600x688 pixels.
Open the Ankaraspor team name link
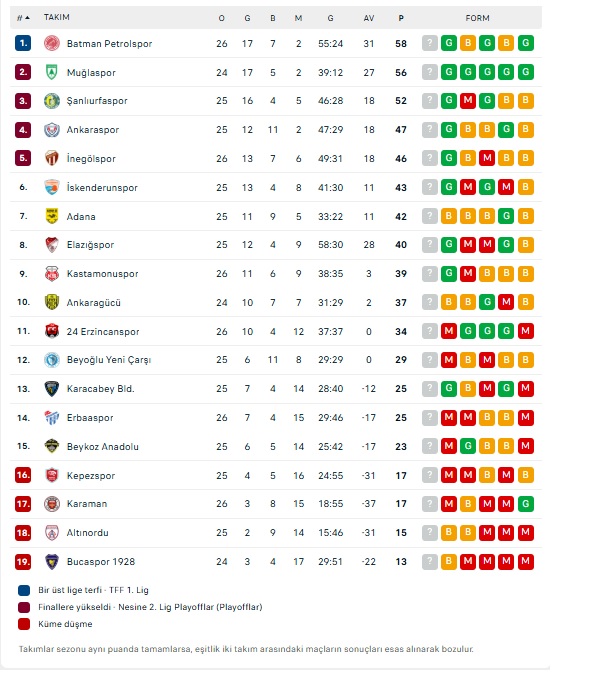[95, 130]
